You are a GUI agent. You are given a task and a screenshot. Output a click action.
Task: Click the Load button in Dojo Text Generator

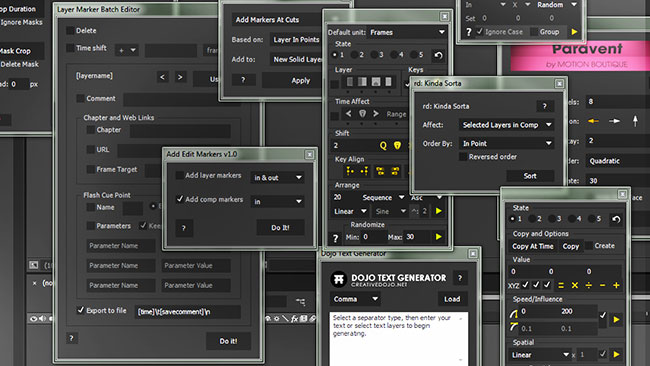point(452,299)
